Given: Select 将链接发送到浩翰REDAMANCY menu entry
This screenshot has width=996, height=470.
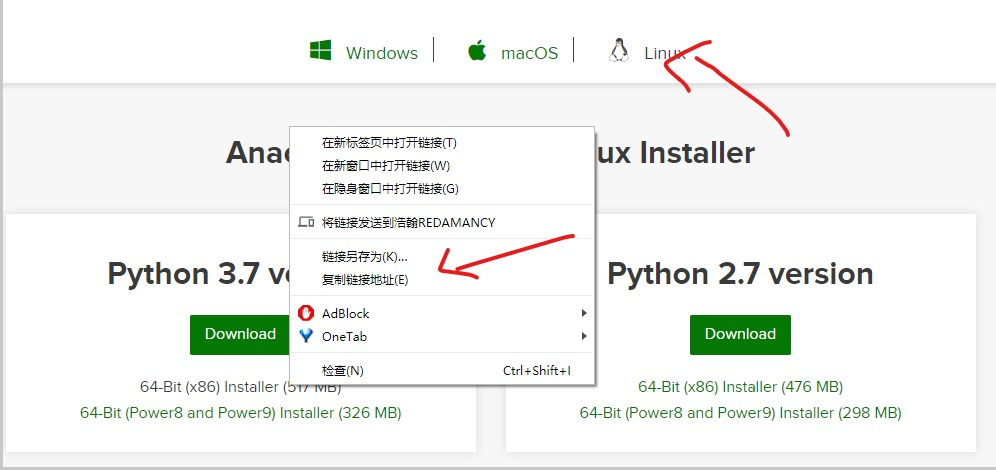Looking at the screenshot, I should click(442, 222).
